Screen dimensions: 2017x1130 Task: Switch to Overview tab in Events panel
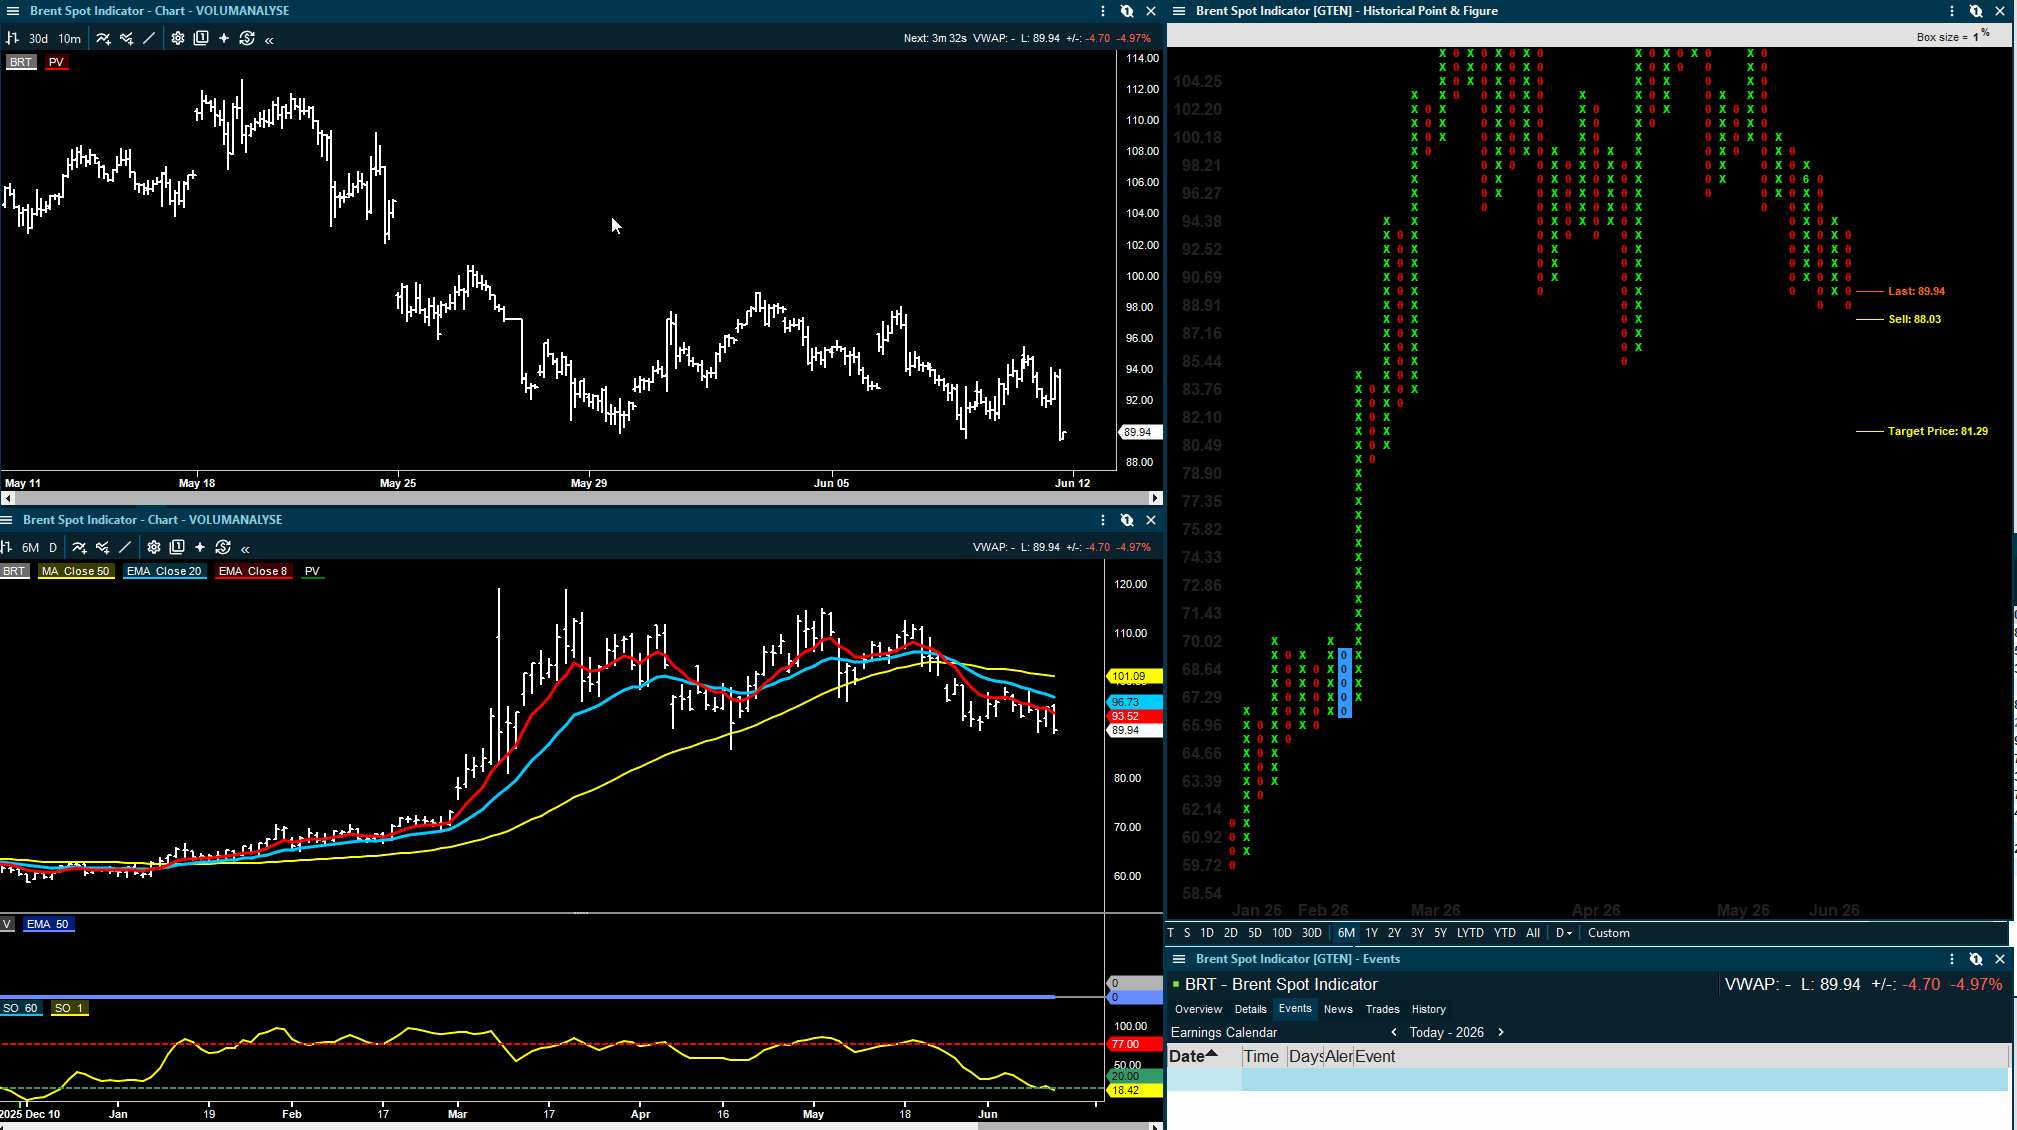point(1198,1009)
